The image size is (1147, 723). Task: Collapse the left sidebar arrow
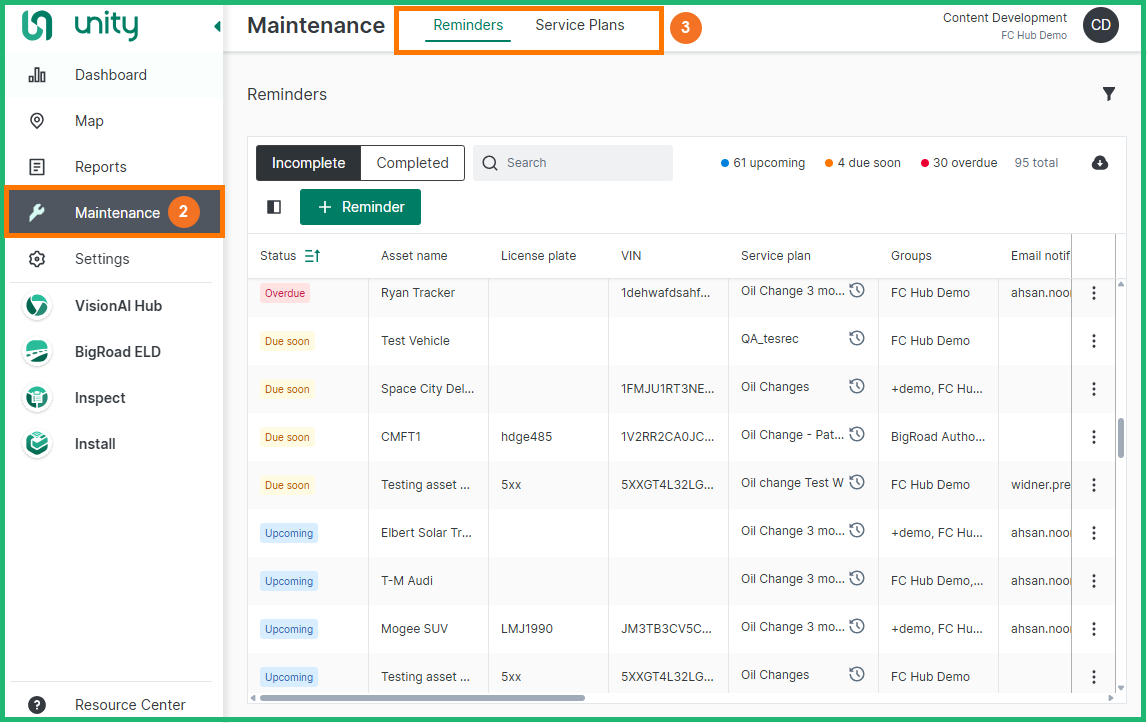point(217,27)
